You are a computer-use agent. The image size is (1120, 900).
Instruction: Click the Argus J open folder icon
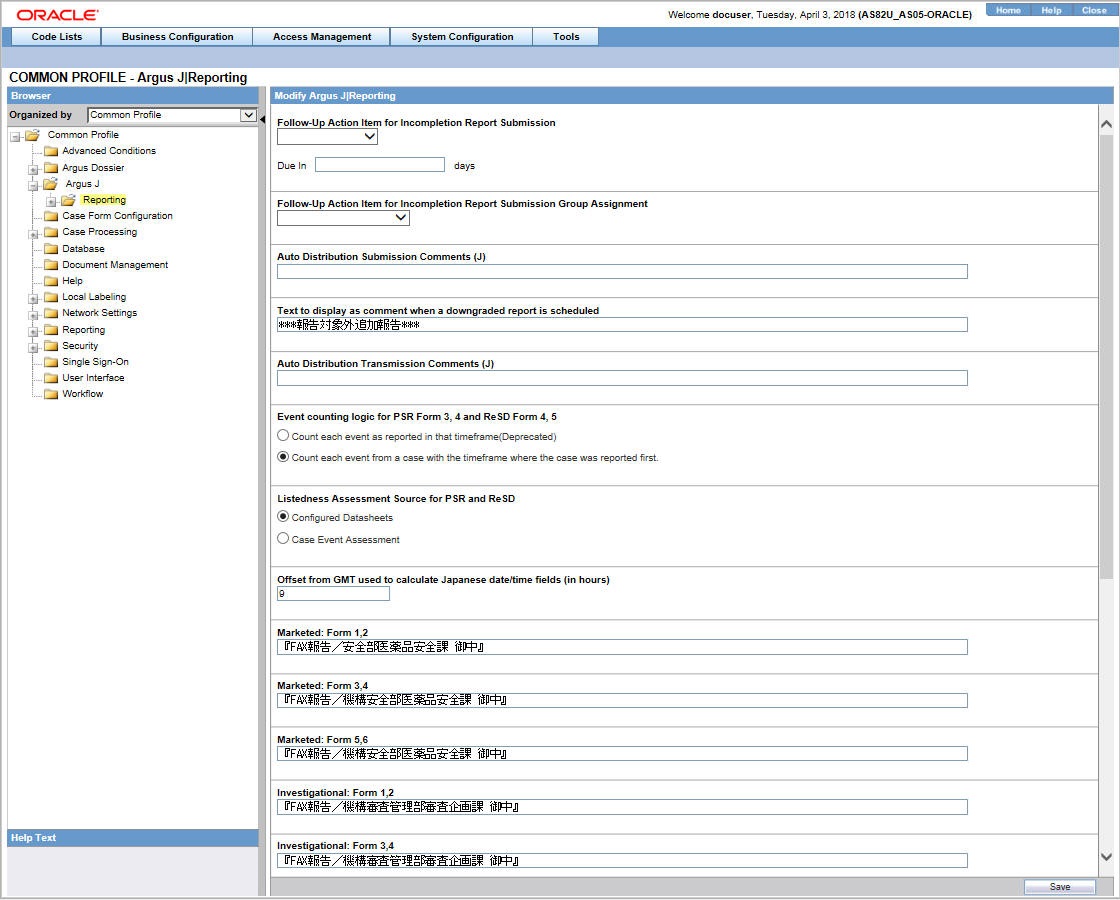pos(50,184)
